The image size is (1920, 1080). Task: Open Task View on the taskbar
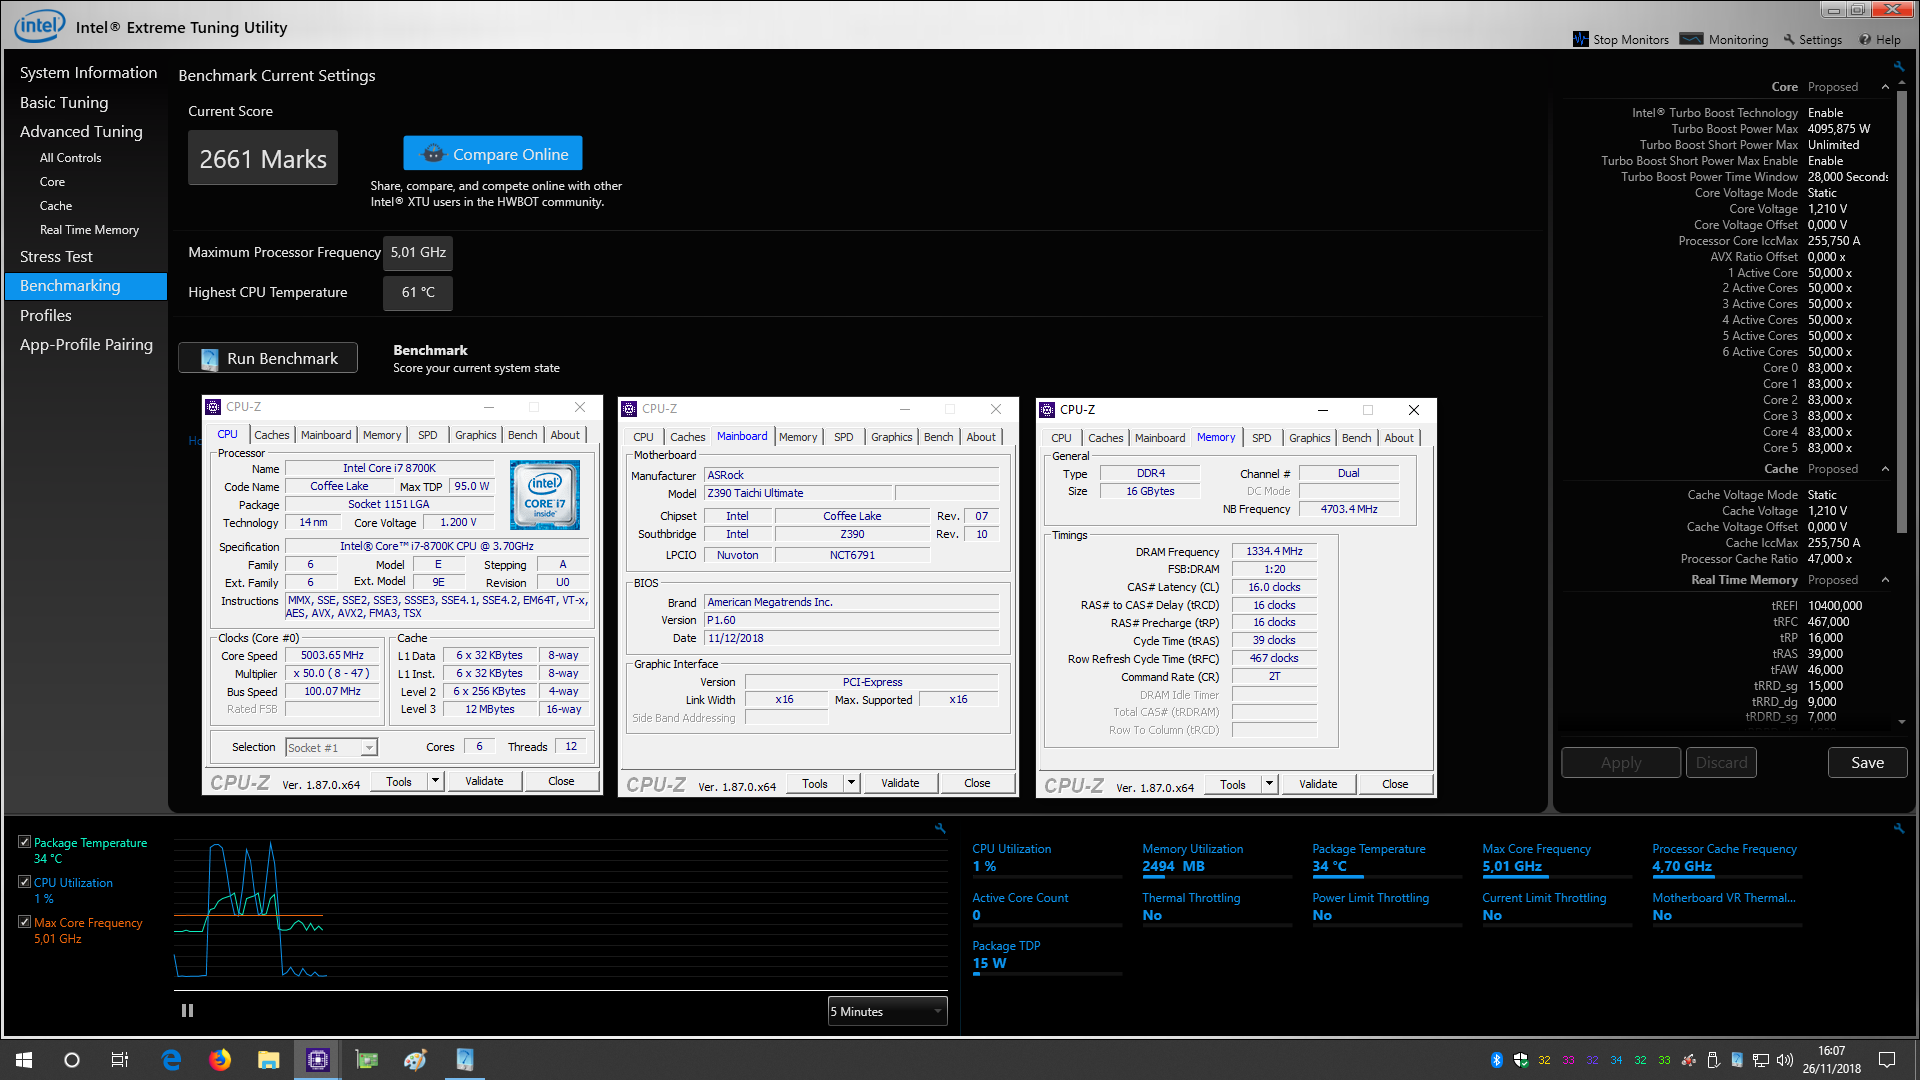[120, 1060]
